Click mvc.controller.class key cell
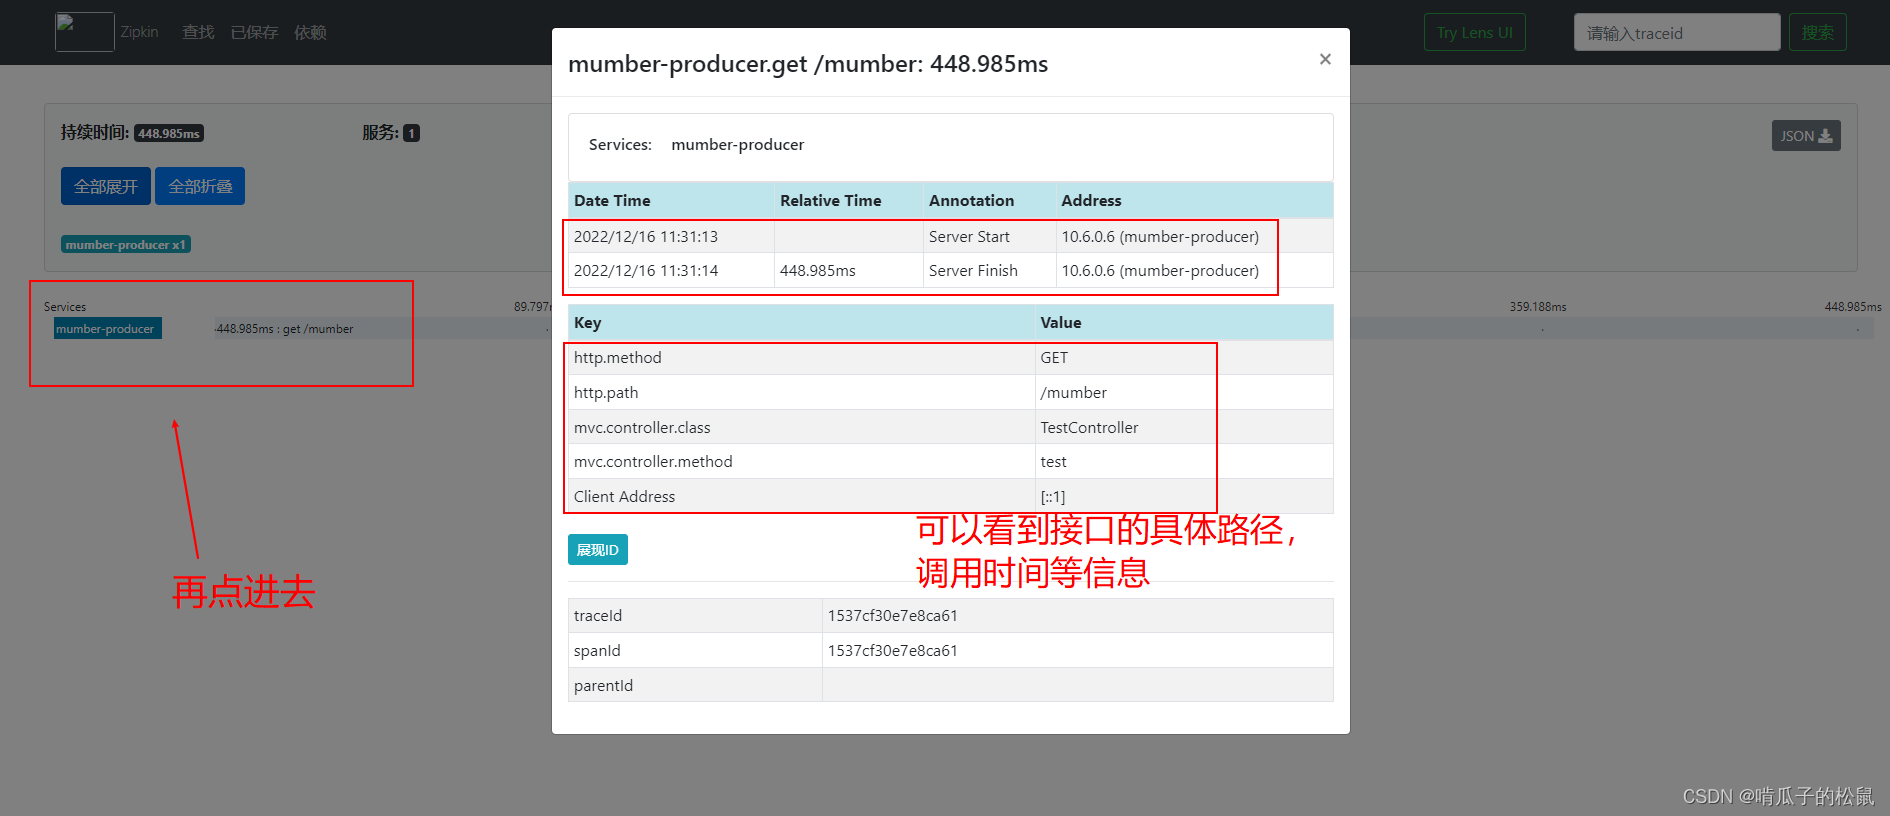1890x816 pixels. 801,427
